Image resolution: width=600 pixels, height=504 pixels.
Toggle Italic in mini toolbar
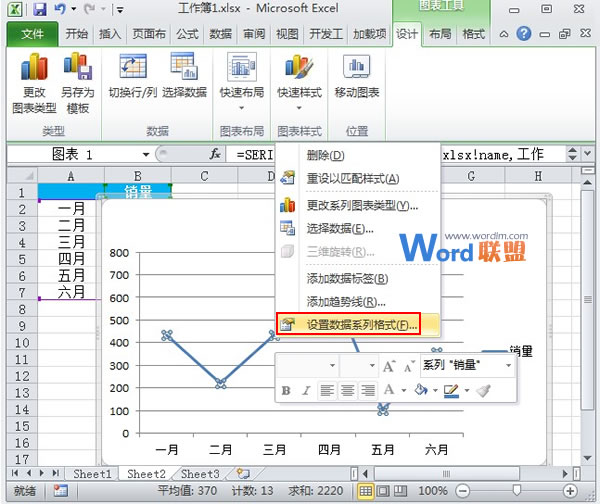pos(306,390)
